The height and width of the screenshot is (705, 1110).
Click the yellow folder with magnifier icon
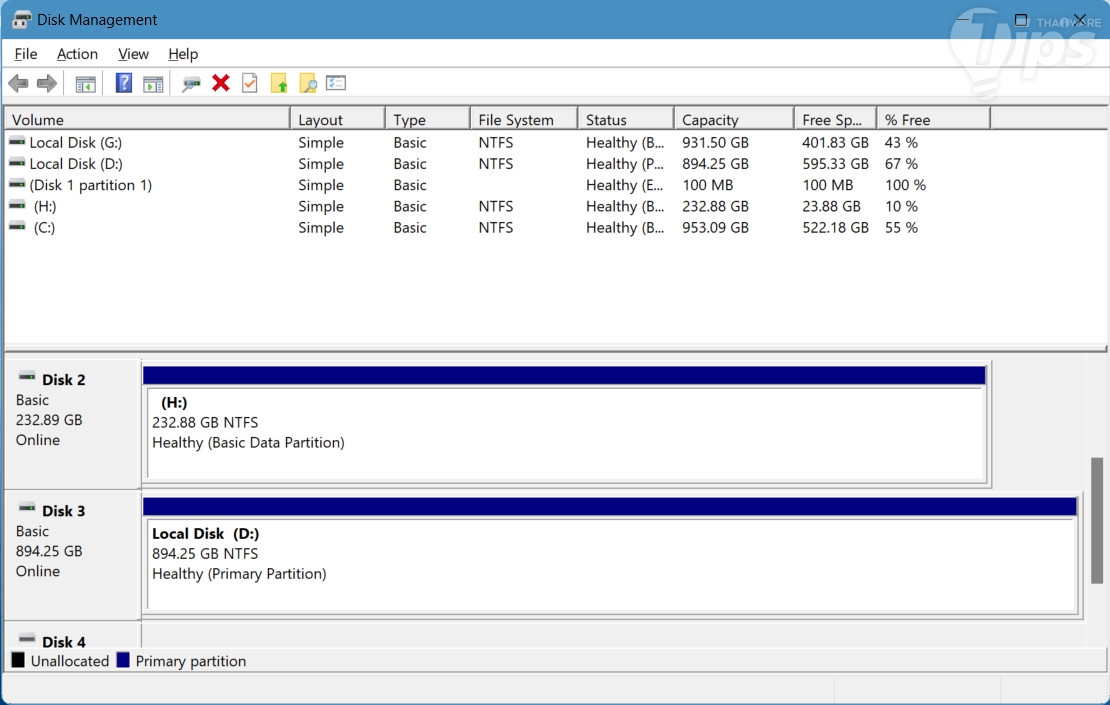[x=308, y=84]
